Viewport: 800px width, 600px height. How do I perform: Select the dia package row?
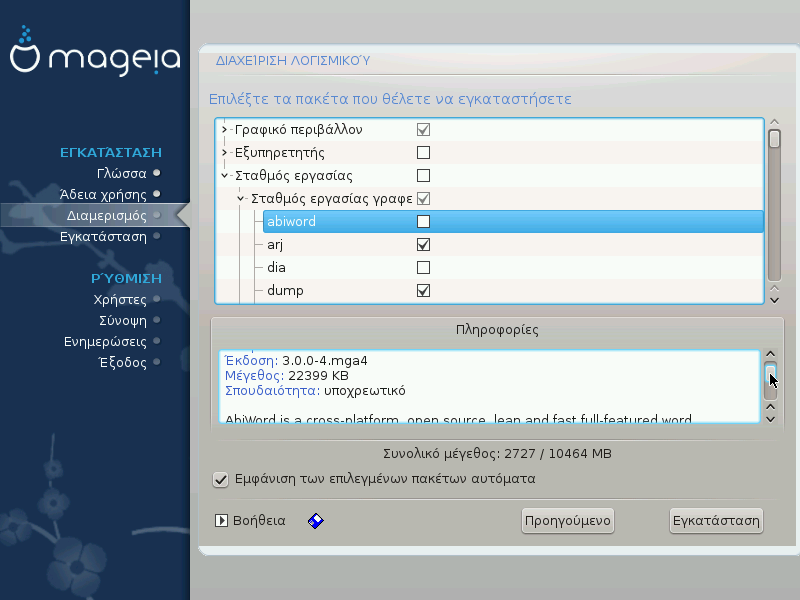513,267
